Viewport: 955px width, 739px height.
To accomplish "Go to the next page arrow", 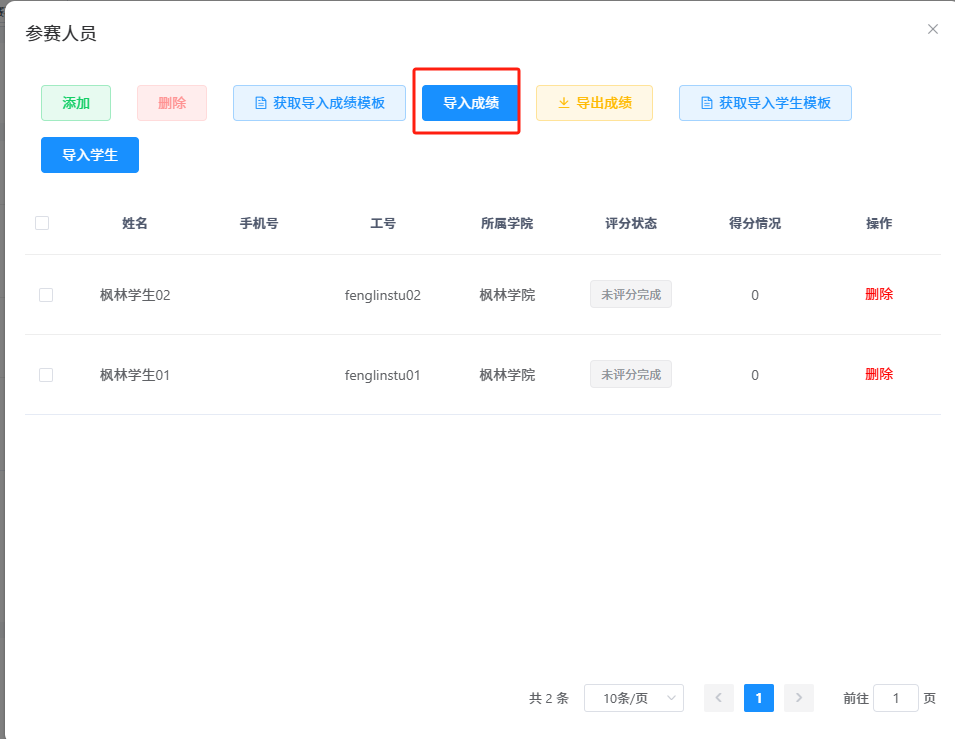I will point(798,698).
